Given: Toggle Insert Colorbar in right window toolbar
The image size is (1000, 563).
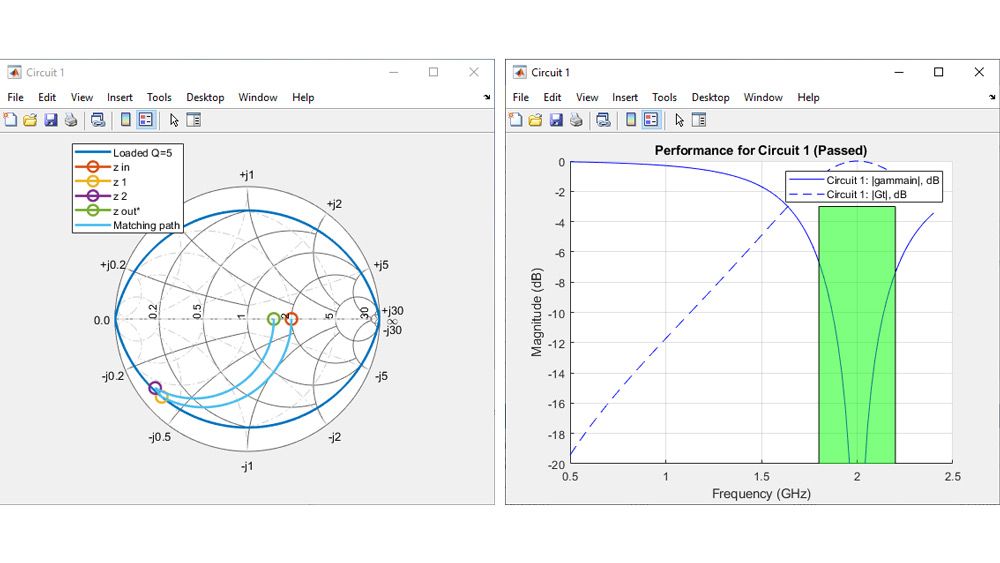Looking at the screenshot, I should coord(631,120).
